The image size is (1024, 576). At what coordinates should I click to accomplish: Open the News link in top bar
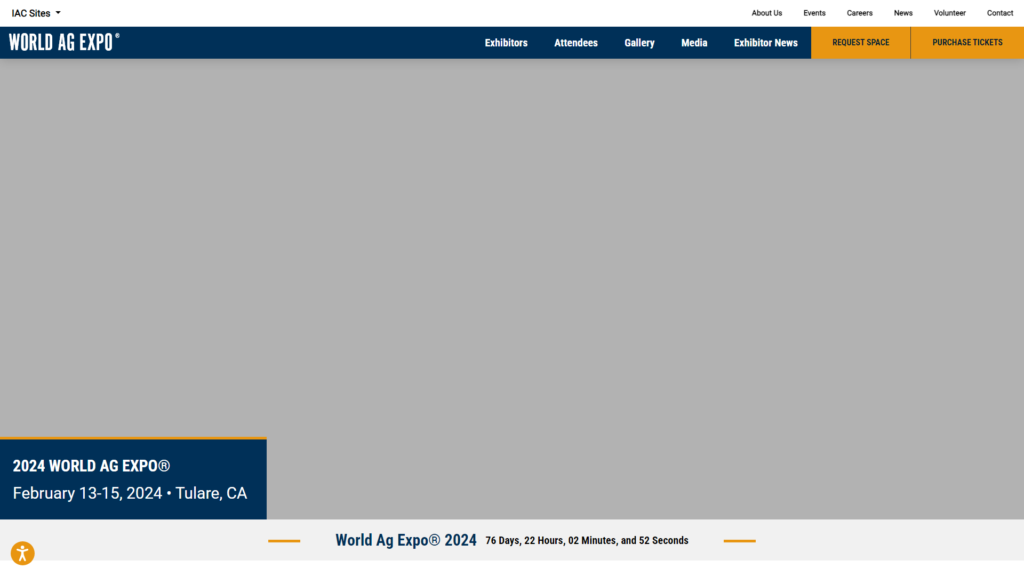click(903, 13)
